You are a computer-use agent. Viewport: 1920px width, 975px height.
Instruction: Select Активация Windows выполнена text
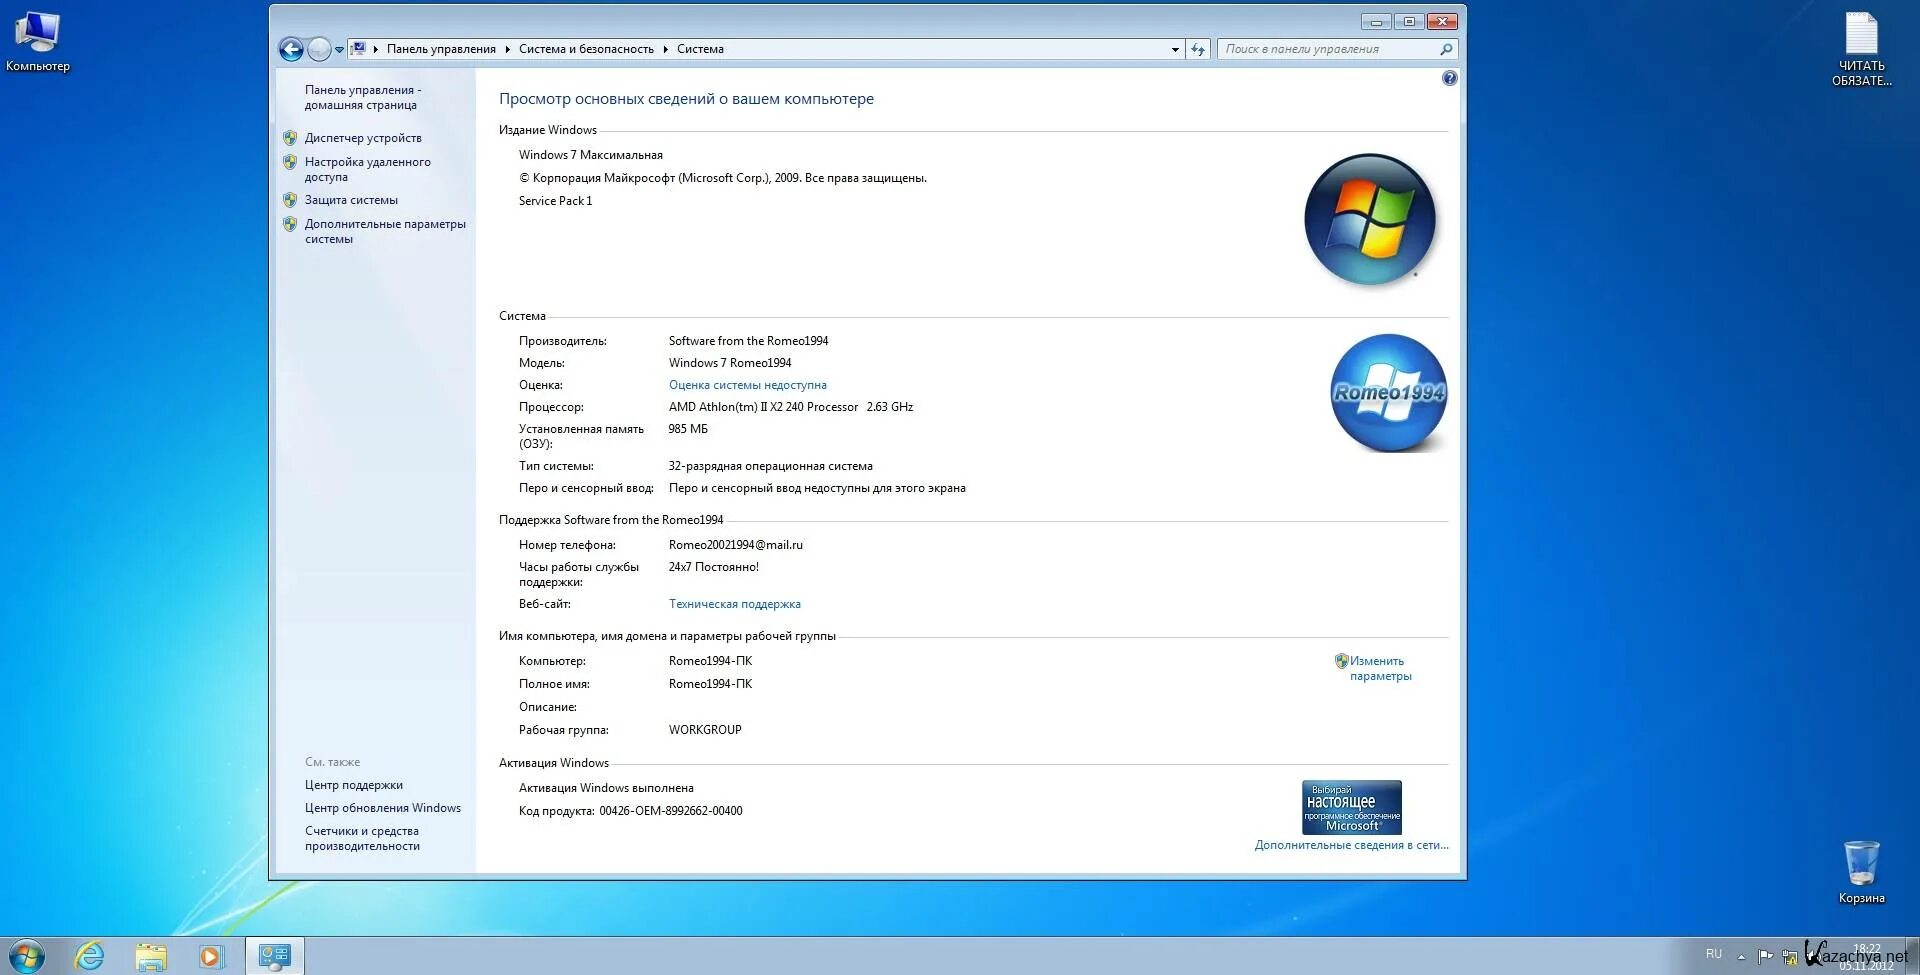(606, 788)
